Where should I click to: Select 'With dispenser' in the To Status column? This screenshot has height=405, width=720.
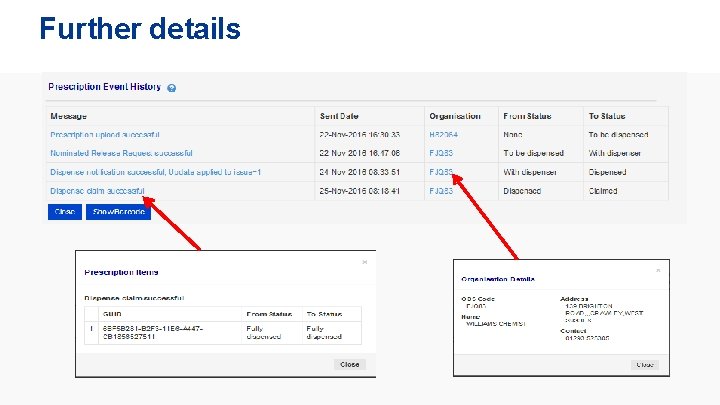click(x=614, y=153)
